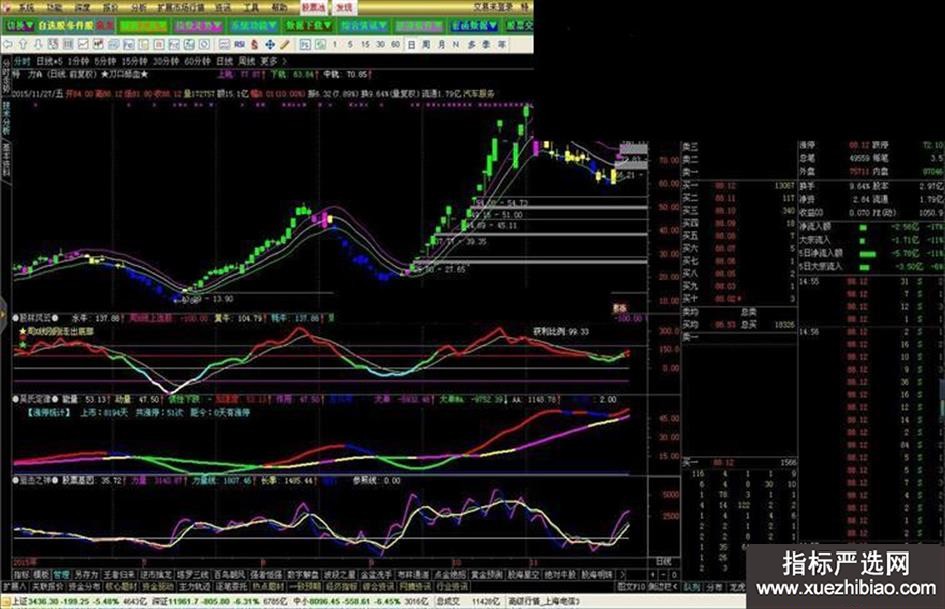
Task: Open the 关联报价 panel tab
Action: tap(47, 586)
